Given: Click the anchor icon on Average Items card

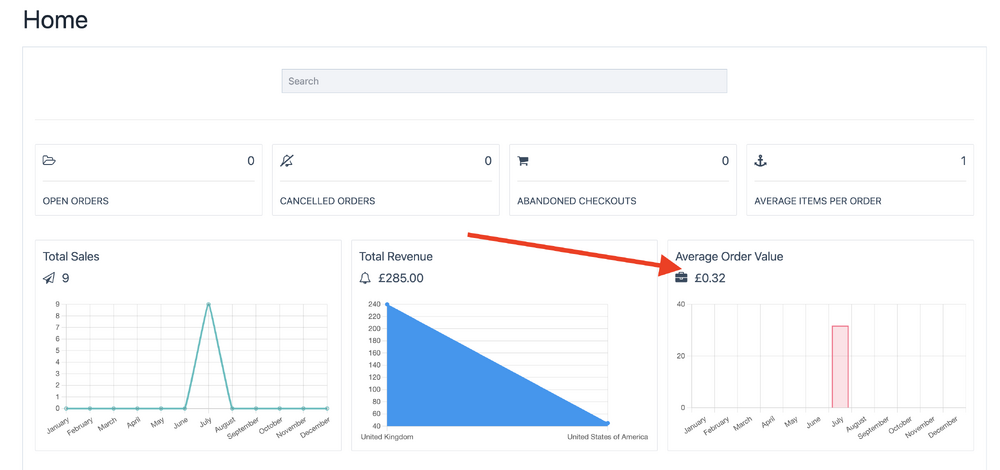Looking at the screenshot, I should (x=760, y=160).
